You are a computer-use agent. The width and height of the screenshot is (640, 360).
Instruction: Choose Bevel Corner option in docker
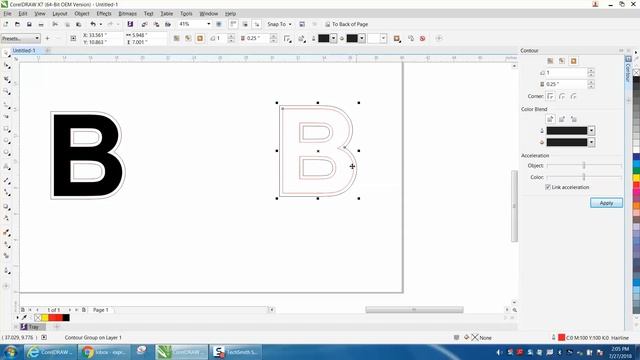coord(573,96)
